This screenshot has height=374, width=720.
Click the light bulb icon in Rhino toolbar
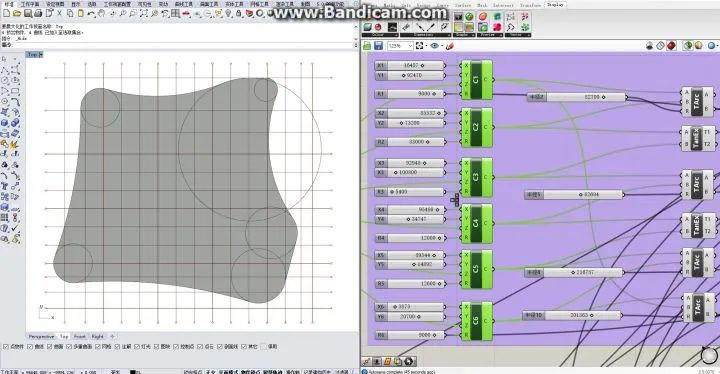pyautogui.click(x=228, y=13)
